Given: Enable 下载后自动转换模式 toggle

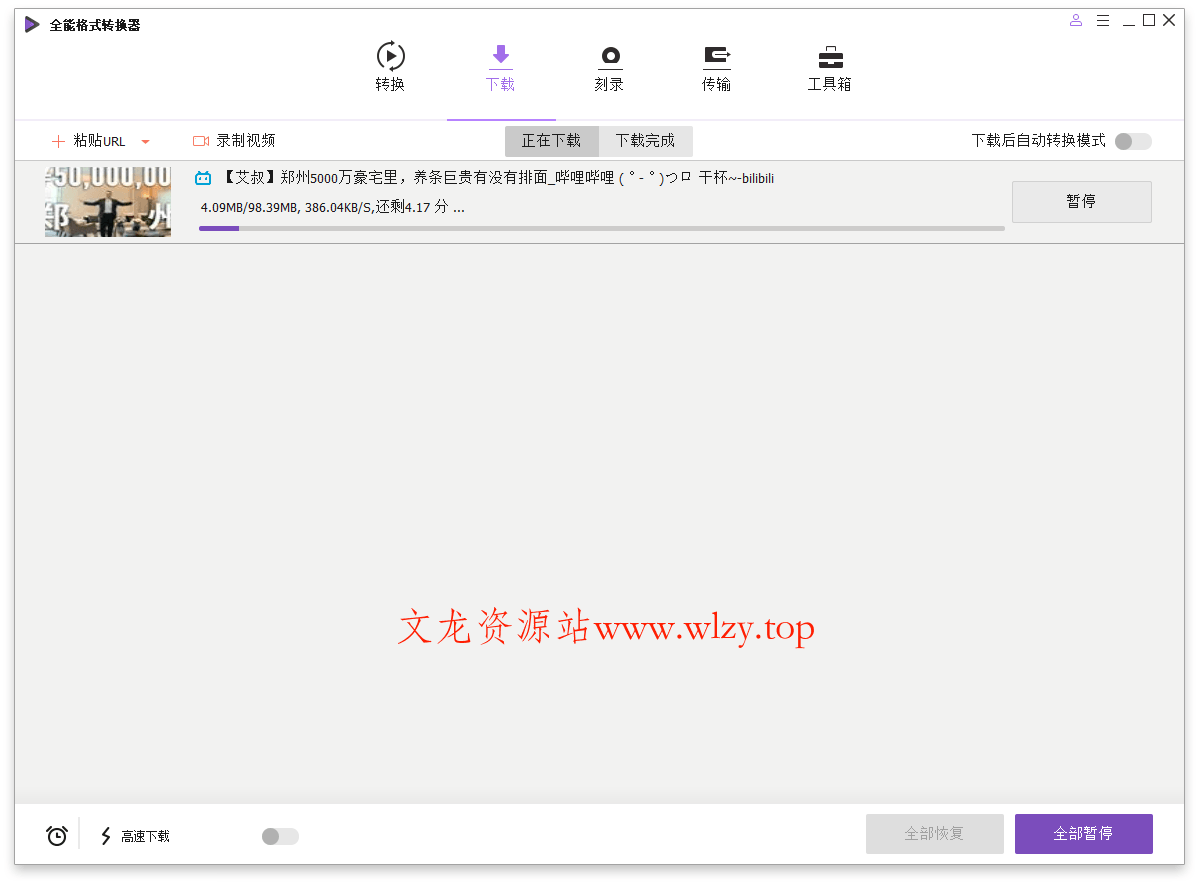Looking at the screenshot, I should 1131,142.
